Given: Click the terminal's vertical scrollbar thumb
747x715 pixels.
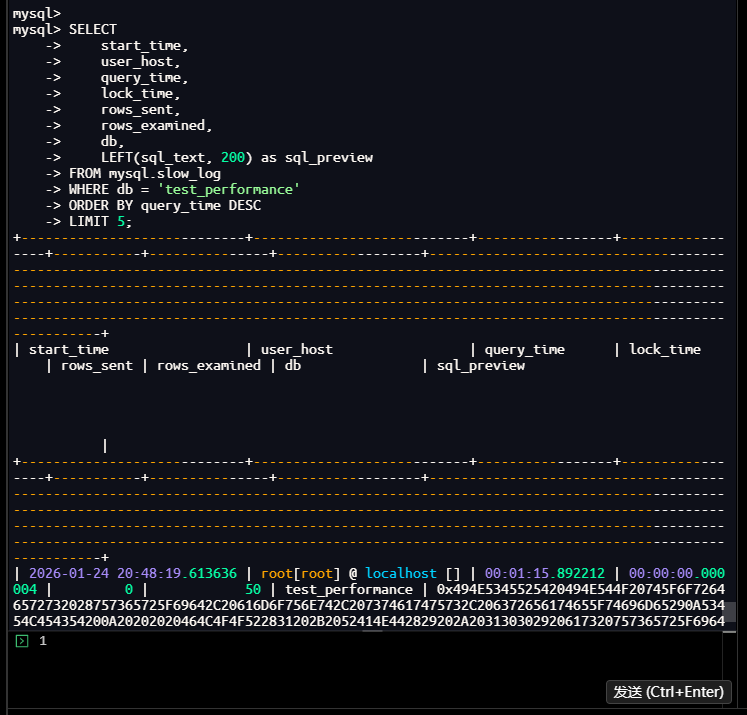Looking at the screenshot, I should tap(730, 612).
